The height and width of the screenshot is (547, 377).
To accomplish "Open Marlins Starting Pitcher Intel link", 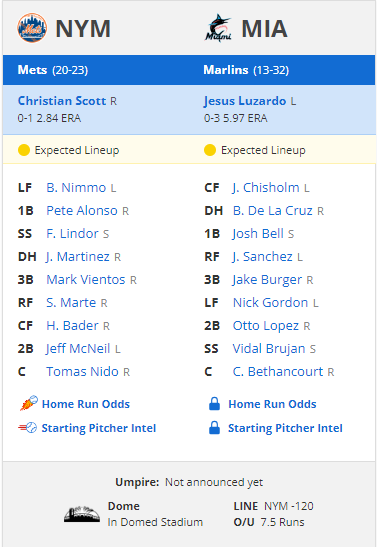I will (285, 428).
